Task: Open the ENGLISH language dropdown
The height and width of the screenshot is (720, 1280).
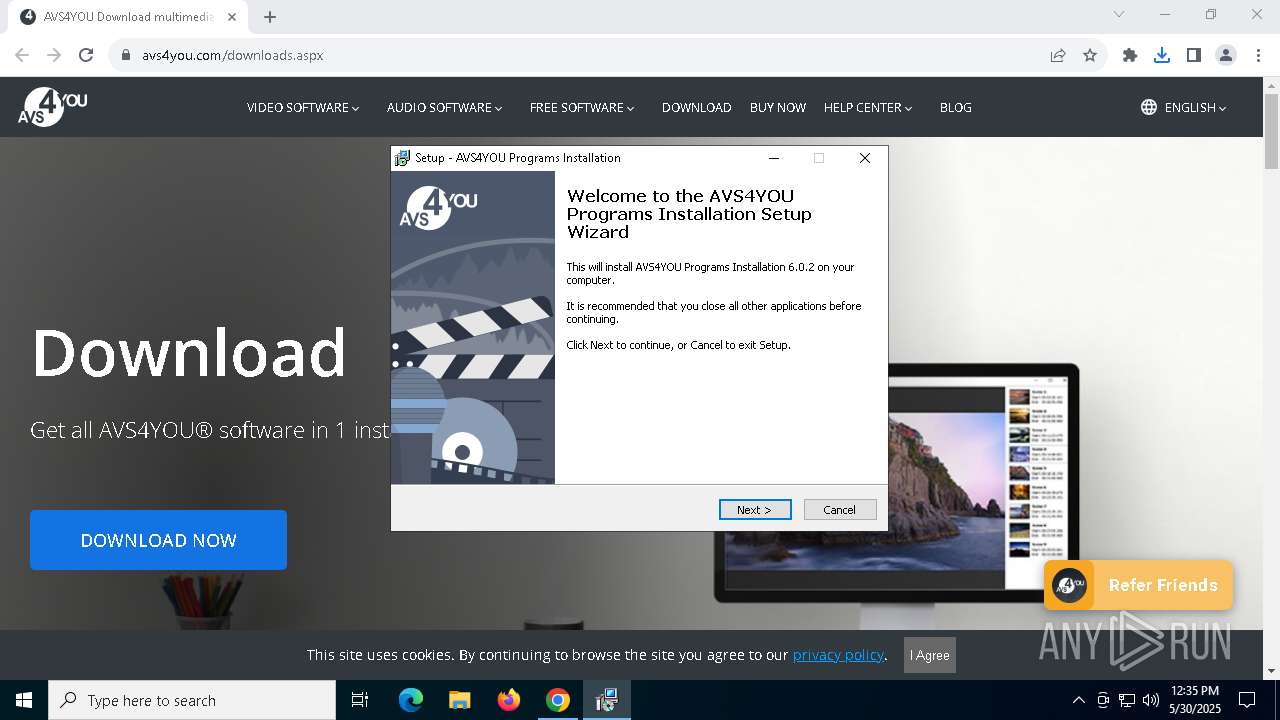Action: coord(1195,107)
